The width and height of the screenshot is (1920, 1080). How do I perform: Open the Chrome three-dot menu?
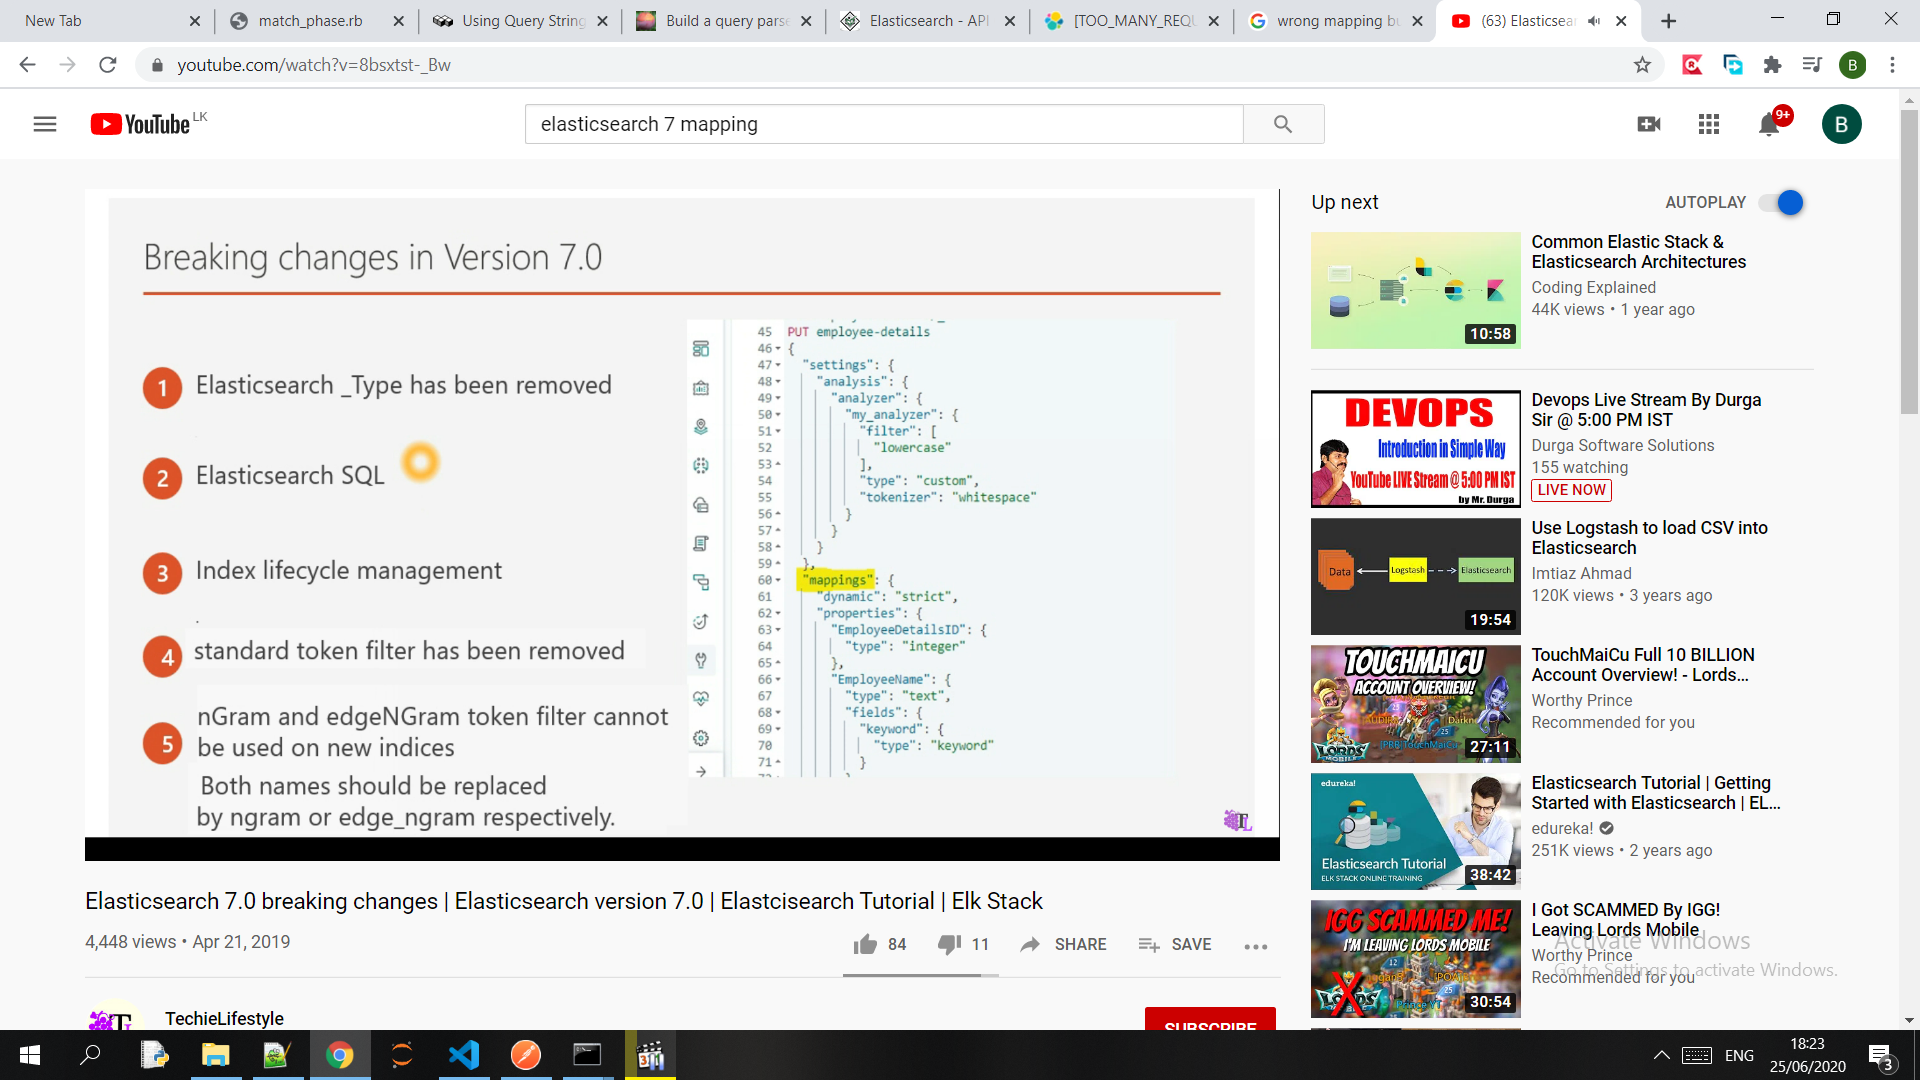tap(1892, 65)
